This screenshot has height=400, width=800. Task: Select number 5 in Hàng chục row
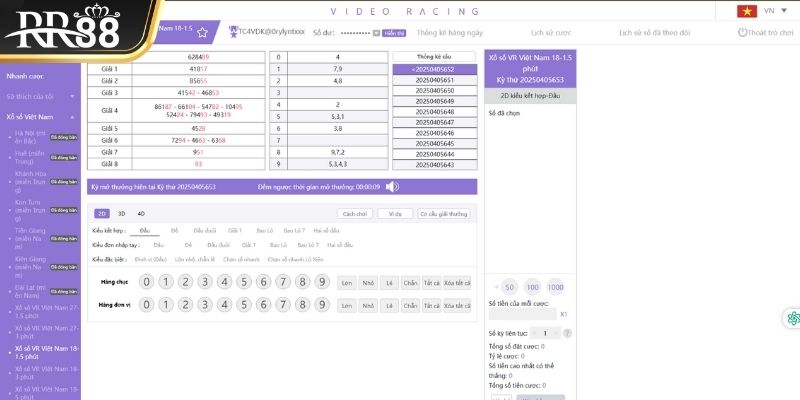tap(243, 282)
